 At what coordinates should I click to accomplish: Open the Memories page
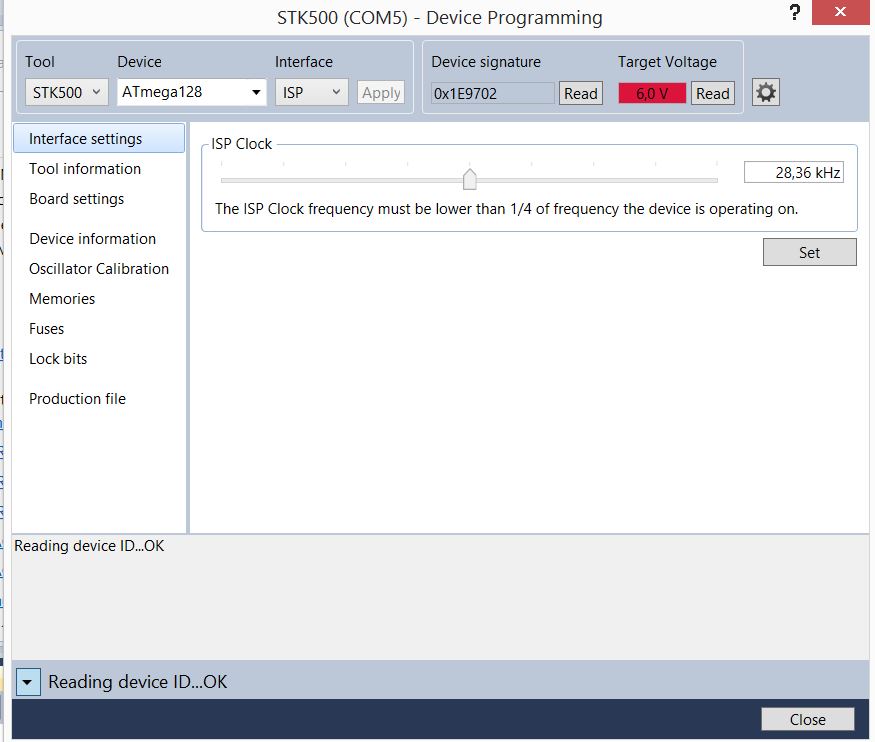pos(62,299)
